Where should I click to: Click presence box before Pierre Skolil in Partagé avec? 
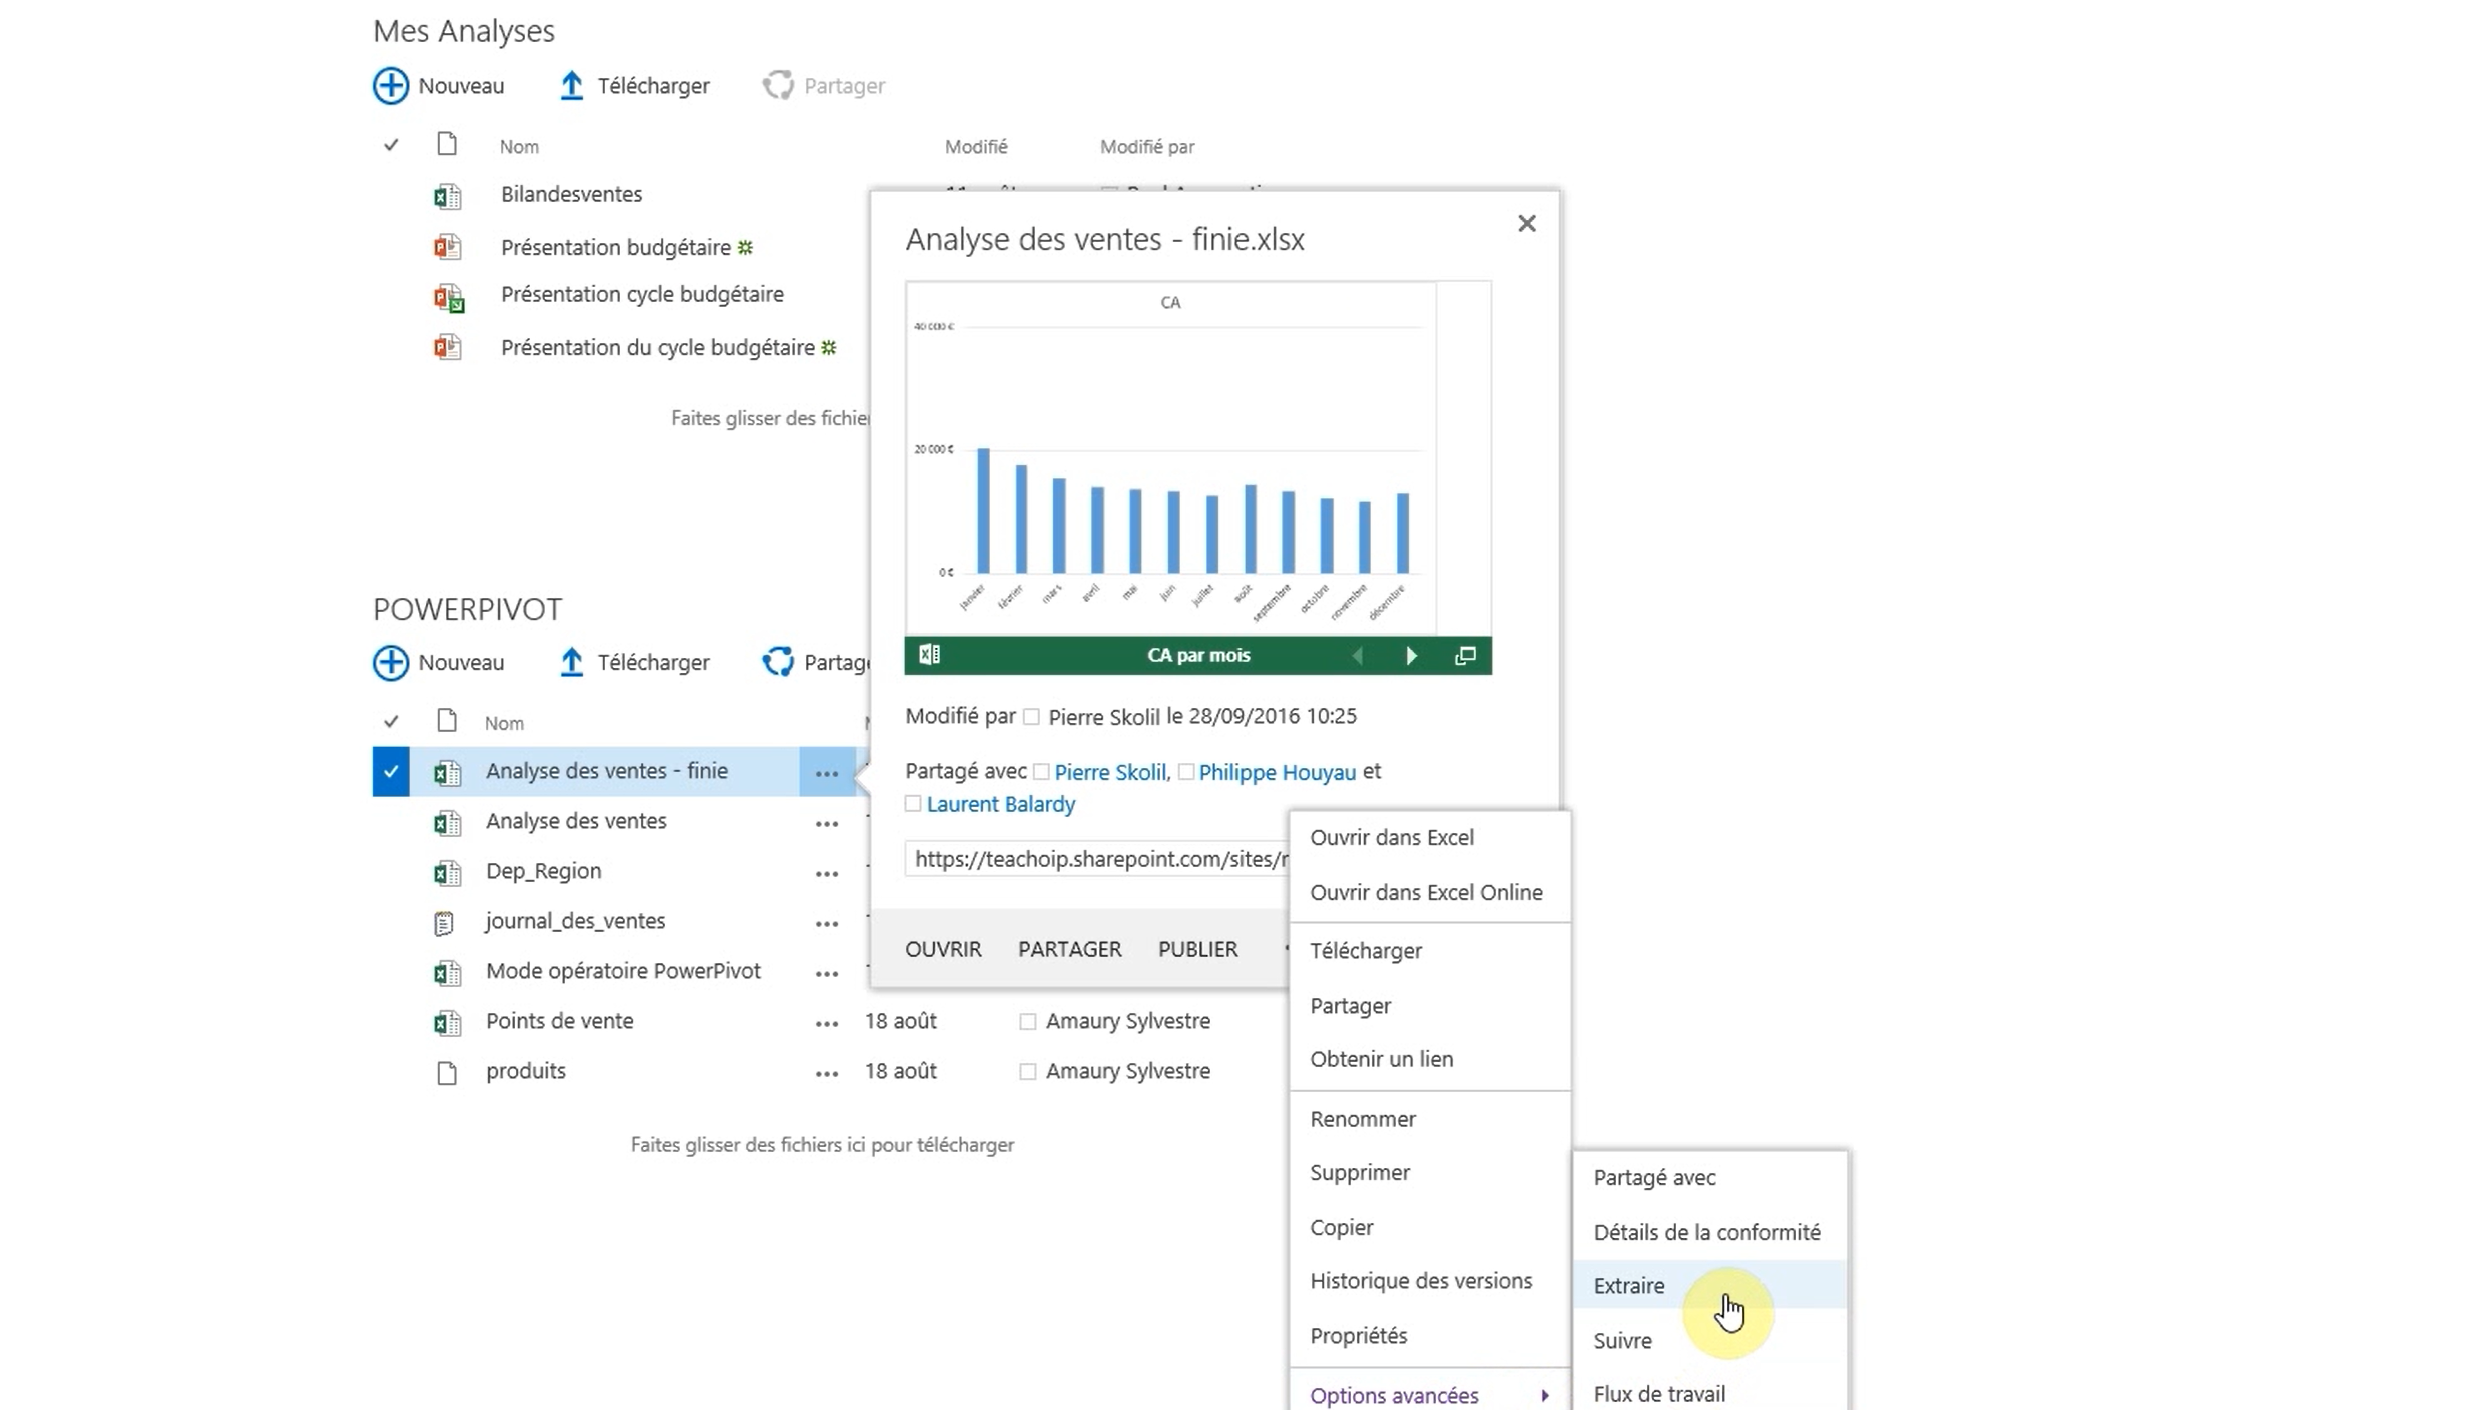click(1041, 772)
